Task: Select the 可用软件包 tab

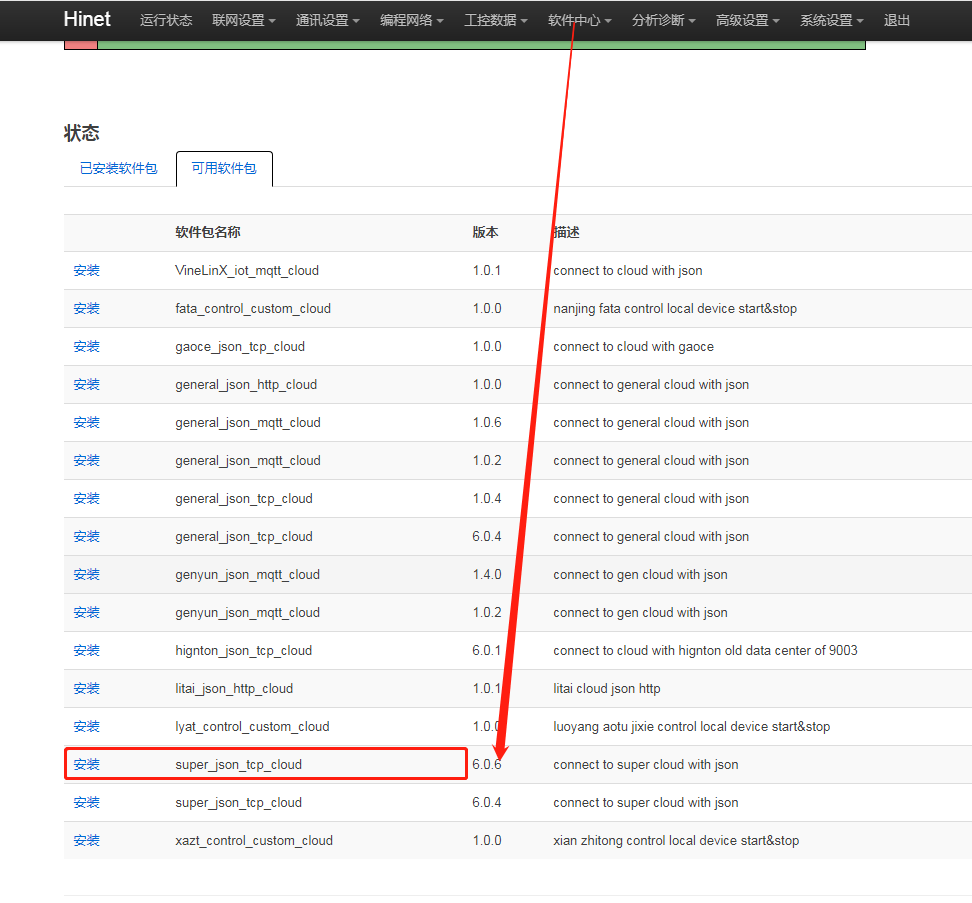Action: [x=224, y=168]
